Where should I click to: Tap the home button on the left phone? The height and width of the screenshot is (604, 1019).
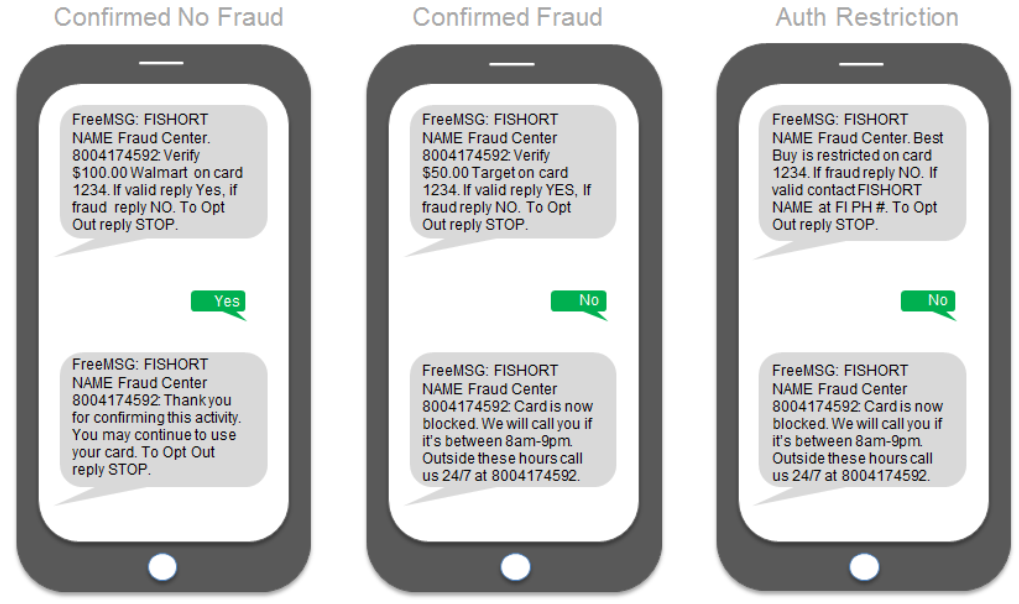(x=162, y=567)
